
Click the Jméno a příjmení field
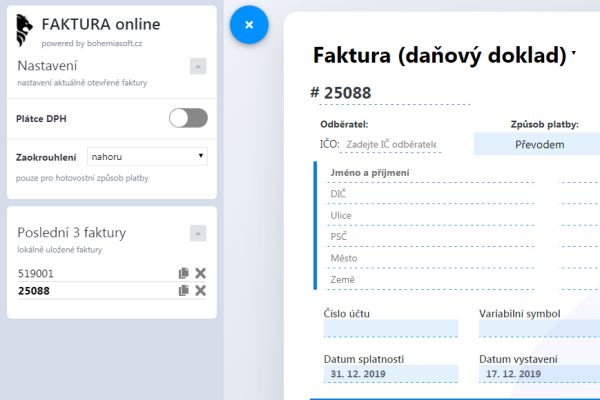pos(430,173)
